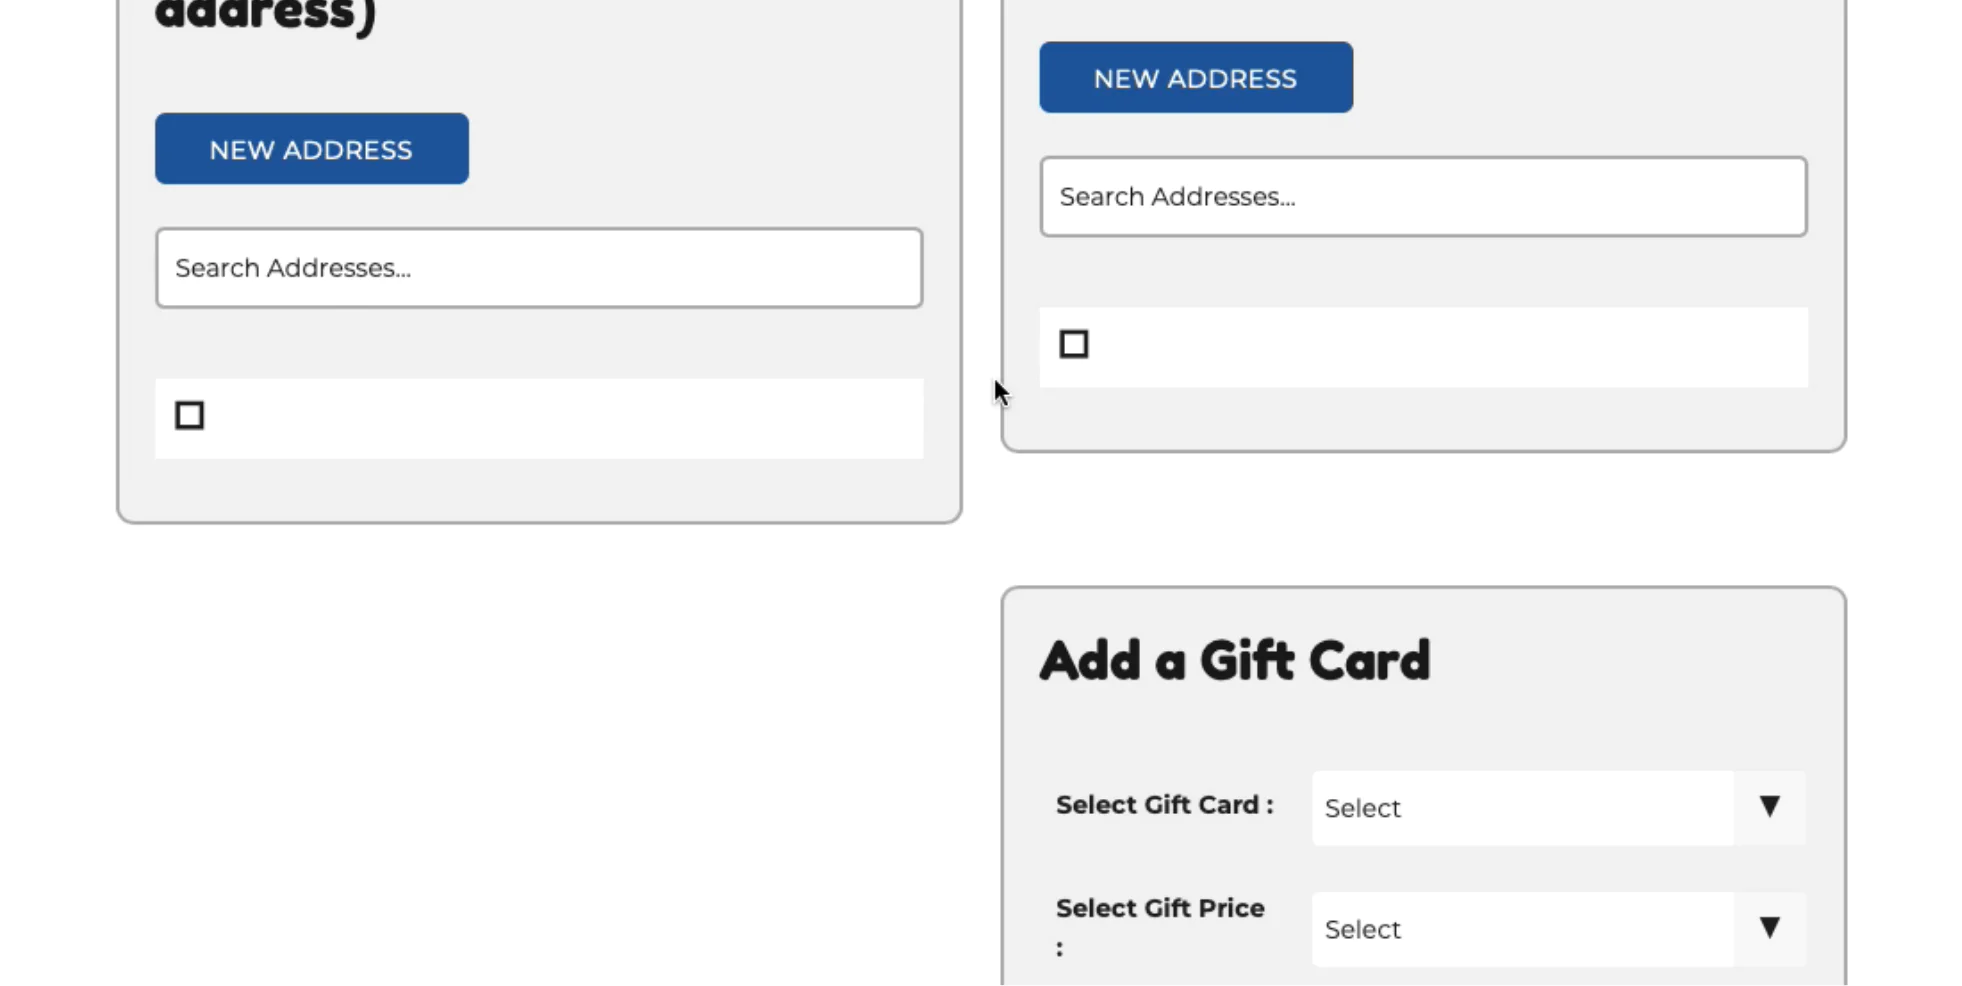Select the empty address row under the "address)" heading

click(x=560, y=418)
